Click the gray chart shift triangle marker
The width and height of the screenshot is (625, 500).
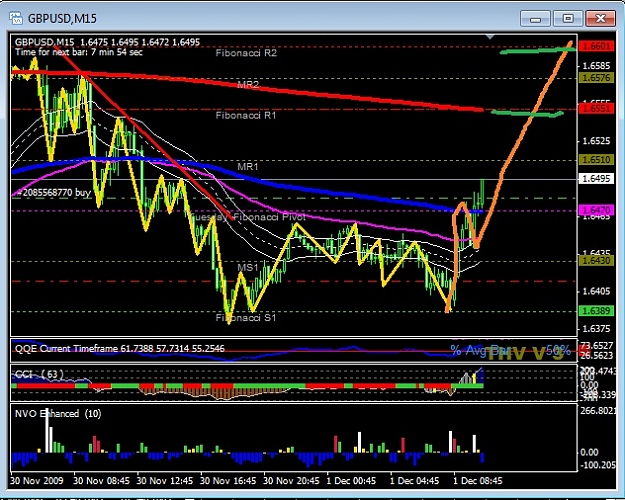[x=490, y=37]
